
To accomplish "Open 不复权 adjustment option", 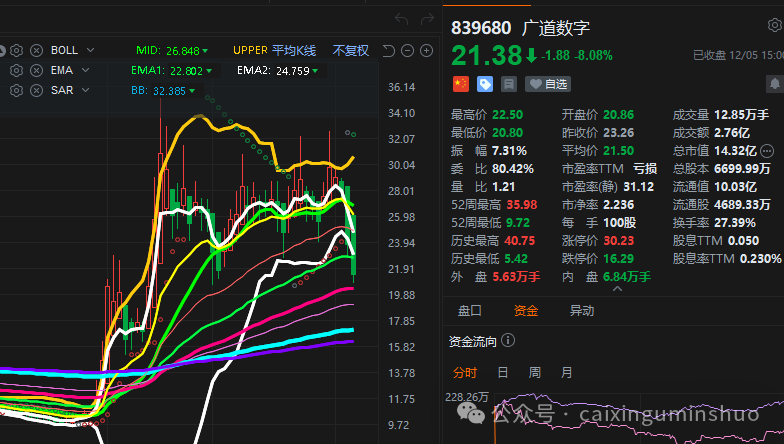I will [350, 50].
